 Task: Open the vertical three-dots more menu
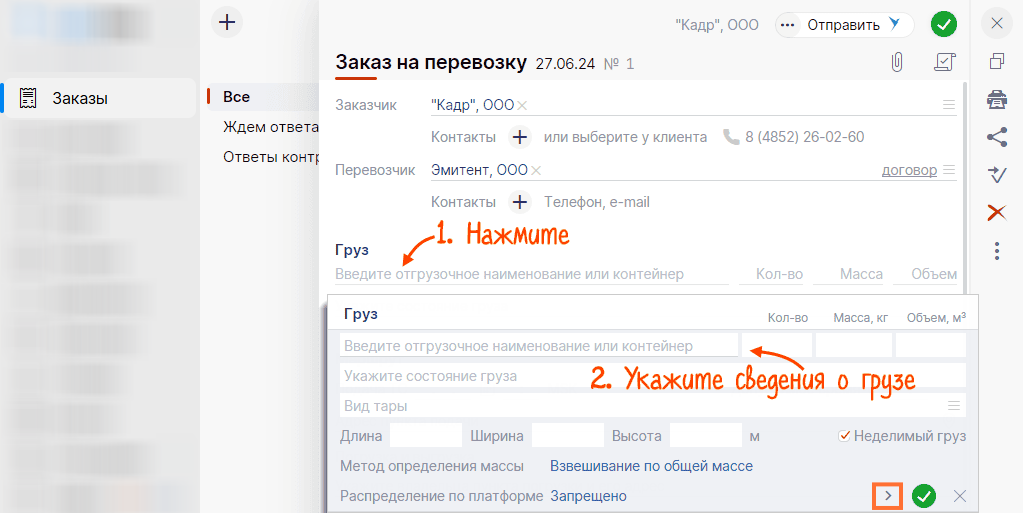click(x=997, y=251)
